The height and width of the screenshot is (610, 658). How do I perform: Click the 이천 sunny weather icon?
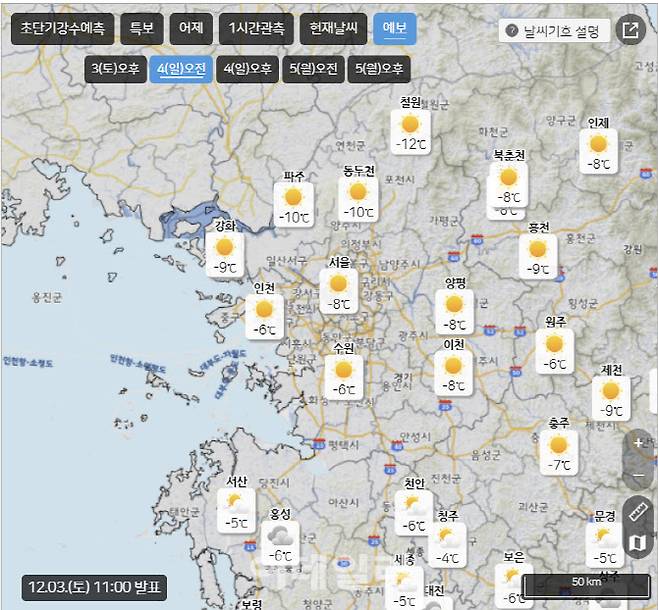(453, 365)
